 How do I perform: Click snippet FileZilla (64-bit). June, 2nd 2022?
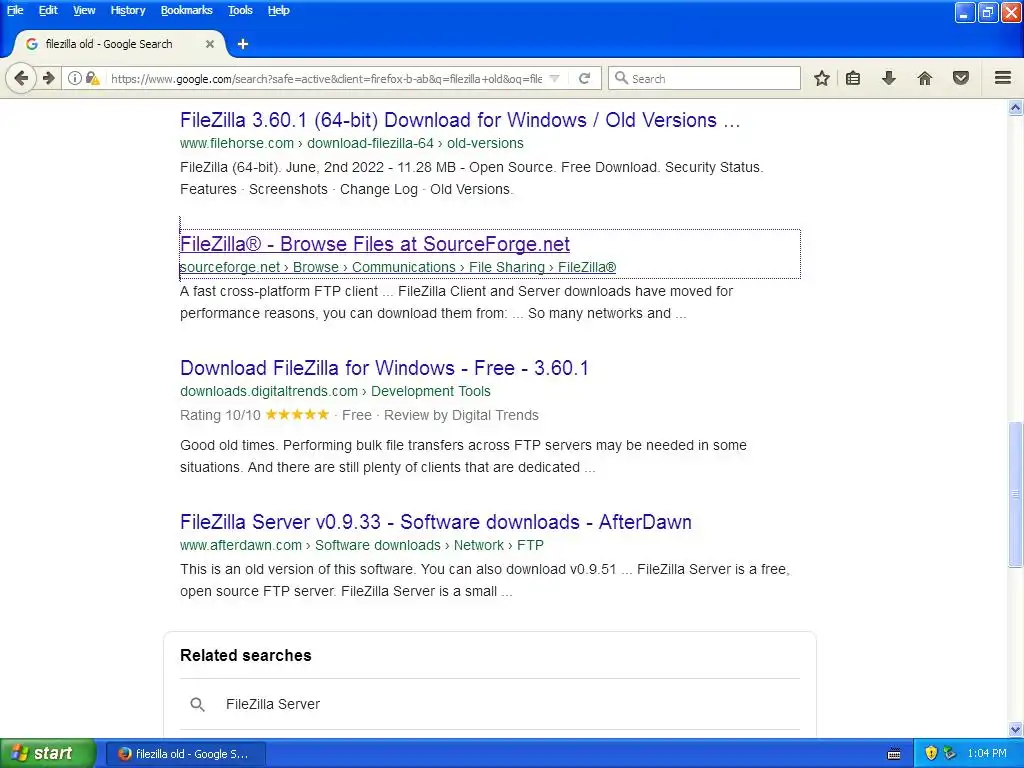pos(472,178)
